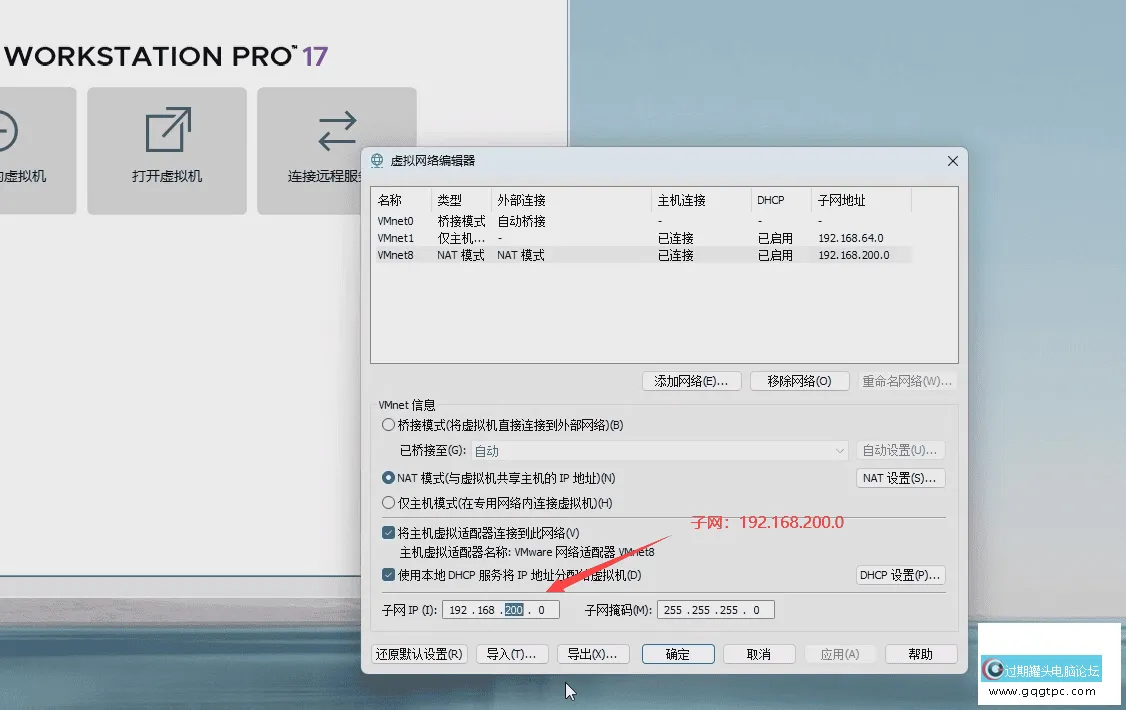
Task: Open the DHCP Settings dialog
Action: 899,575
